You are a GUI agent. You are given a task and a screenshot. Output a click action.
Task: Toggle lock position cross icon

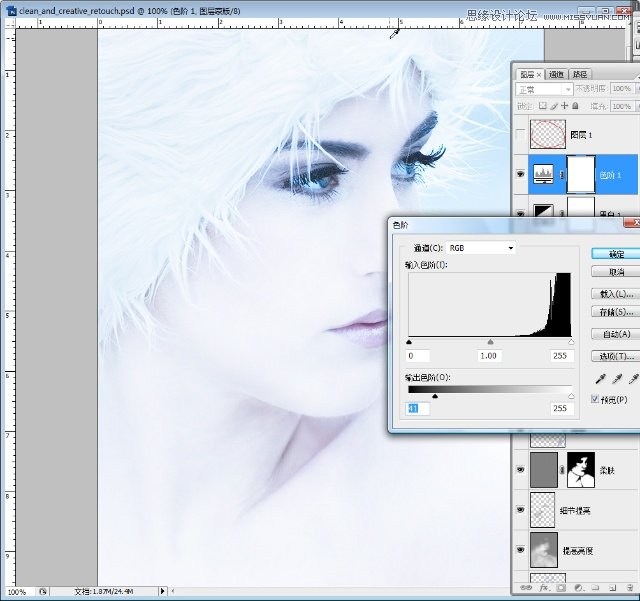(x=564, y=106)
